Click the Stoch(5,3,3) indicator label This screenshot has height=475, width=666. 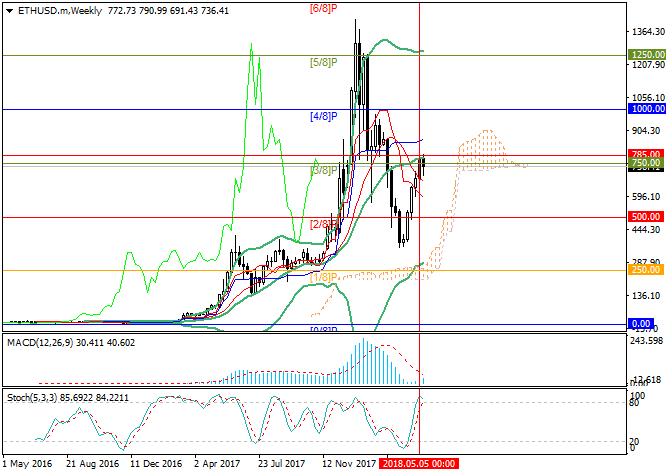click(x=42, y=397)
